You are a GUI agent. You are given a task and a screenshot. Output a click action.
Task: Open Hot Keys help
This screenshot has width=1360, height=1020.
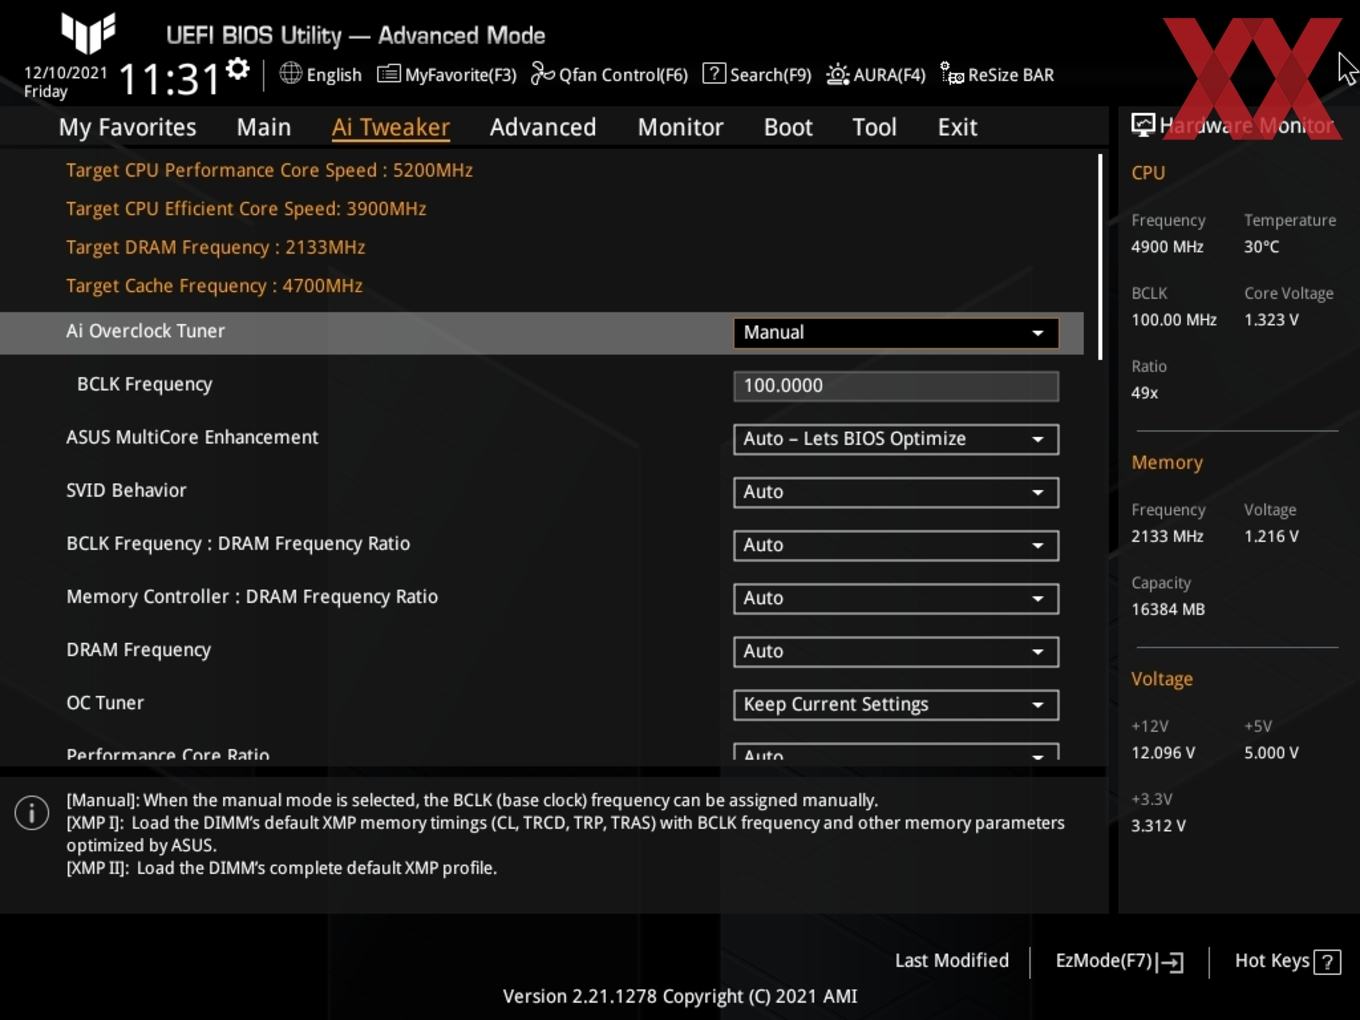(x=1272, y=960)
